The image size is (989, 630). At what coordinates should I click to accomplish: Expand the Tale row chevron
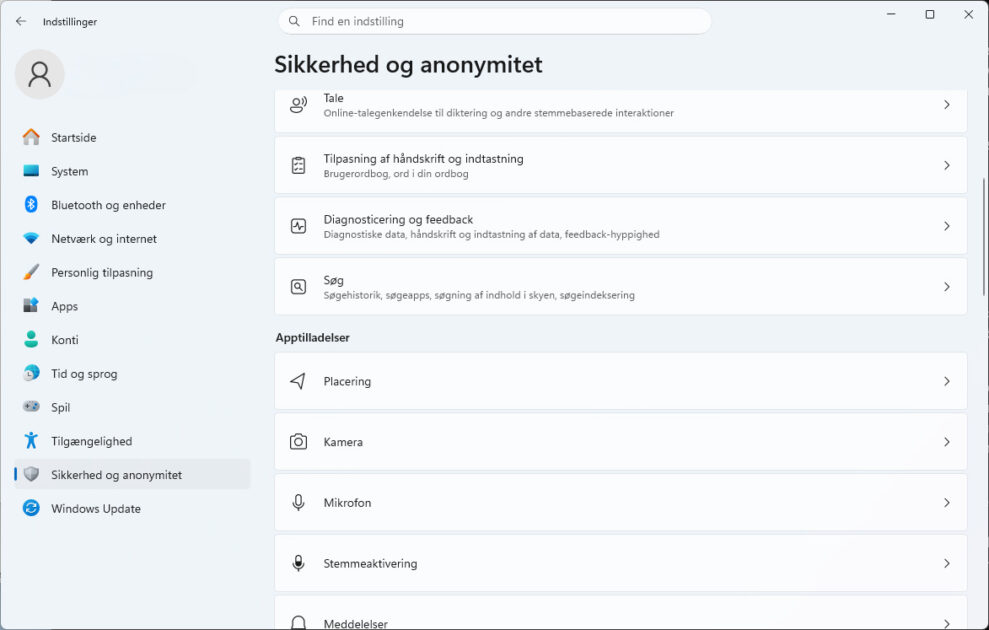pyautogui.click(x=947, y=105)
